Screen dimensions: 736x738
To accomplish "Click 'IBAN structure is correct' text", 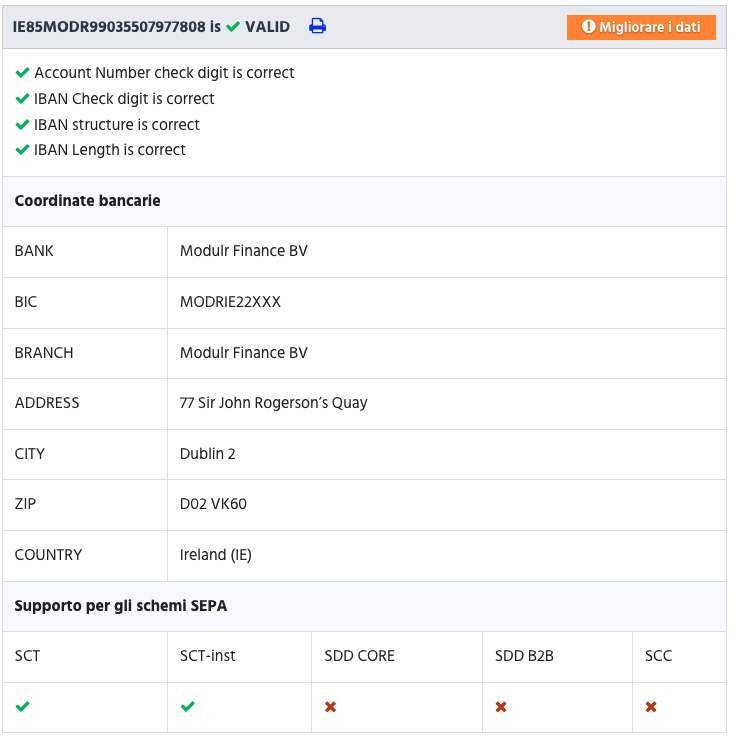I will [x=117, y=125].
